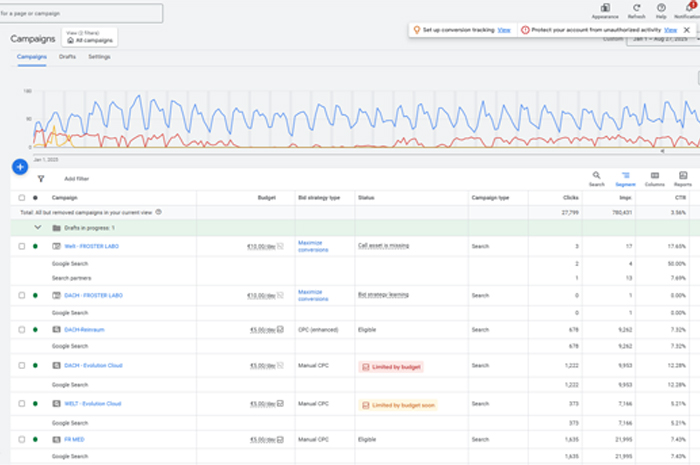This screenshot has width=700, height=465.
Task: Expand the Drafts in progress row
Action: (38, 227)
